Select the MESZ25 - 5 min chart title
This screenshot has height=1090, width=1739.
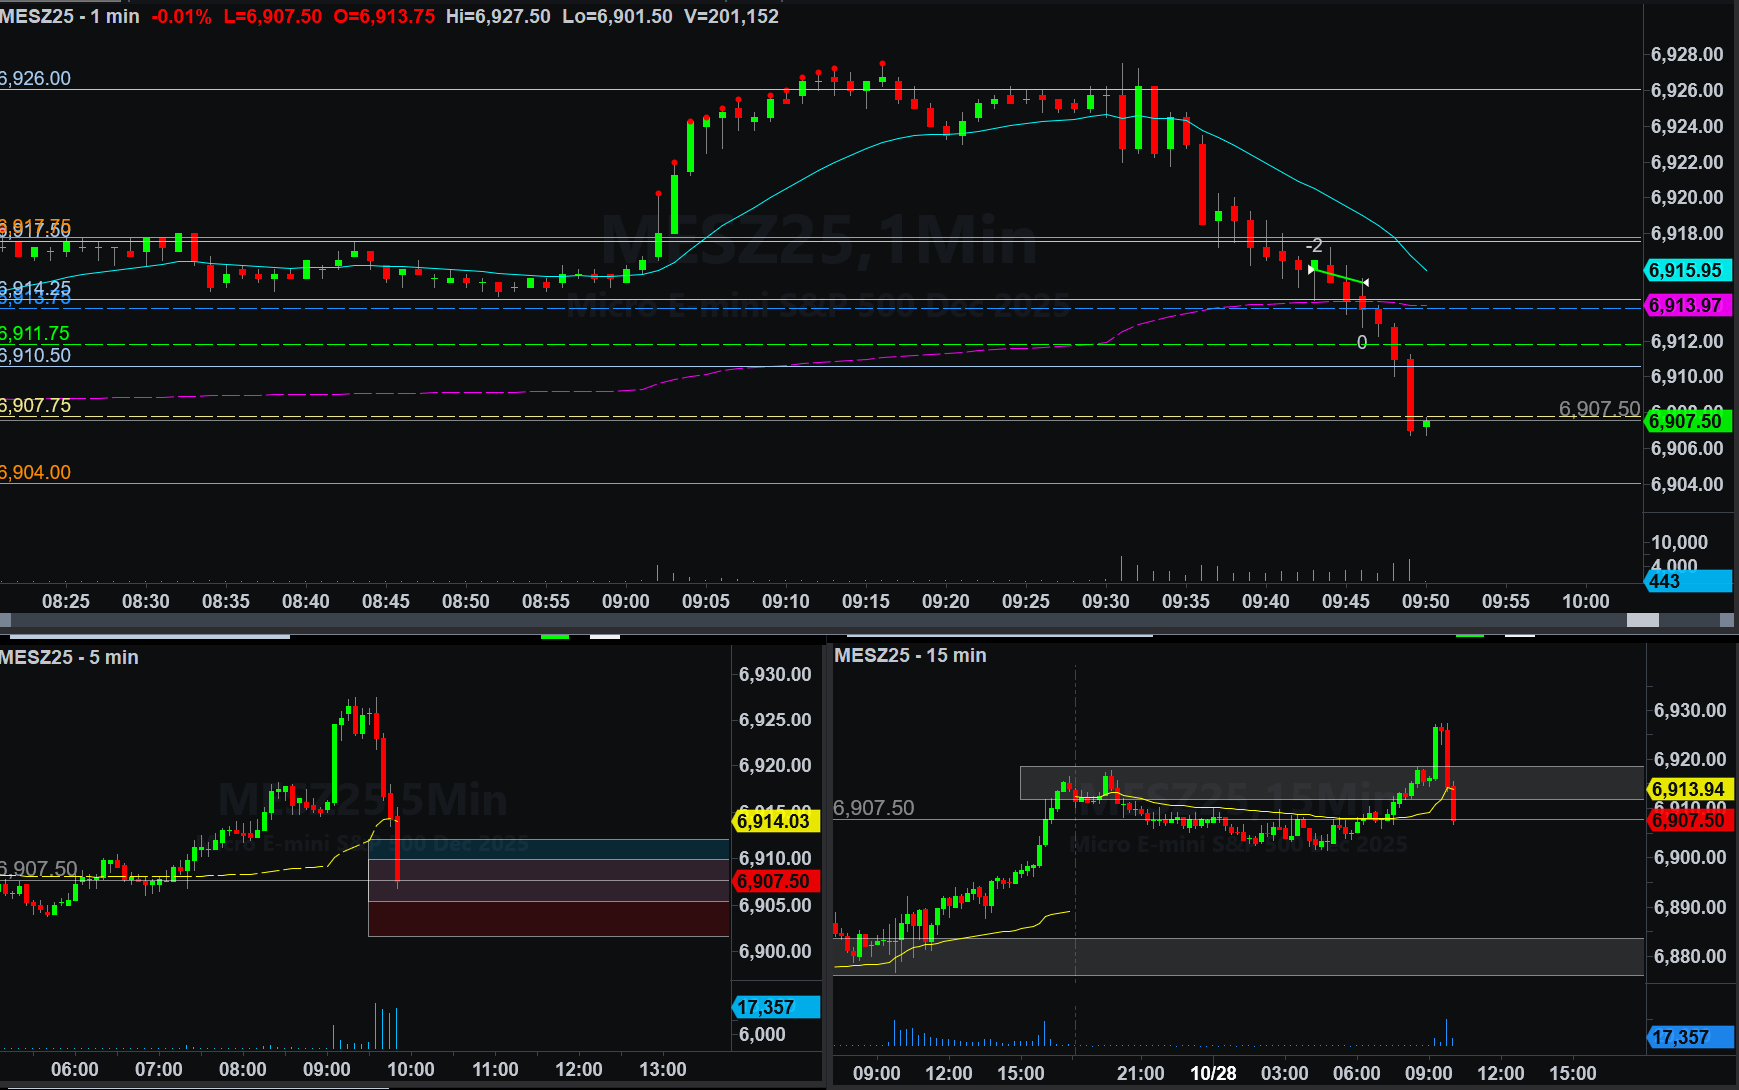coord(70,657)
